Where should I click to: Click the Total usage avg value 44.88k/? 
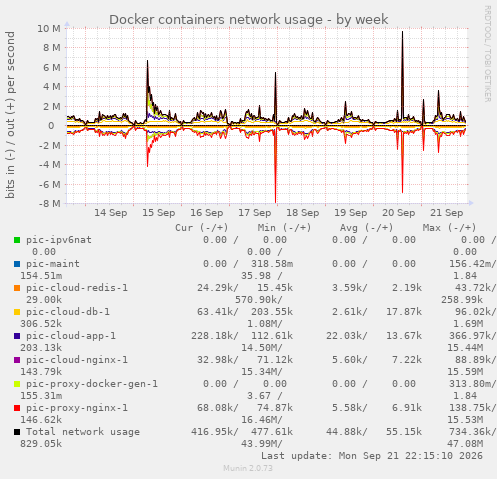tap(347, 432)
